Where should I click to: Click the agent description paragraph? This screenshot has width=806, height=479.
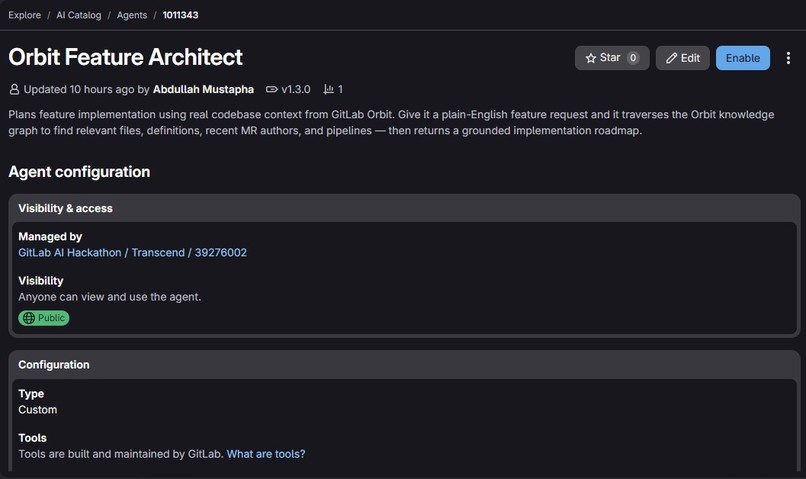(391, 122)
